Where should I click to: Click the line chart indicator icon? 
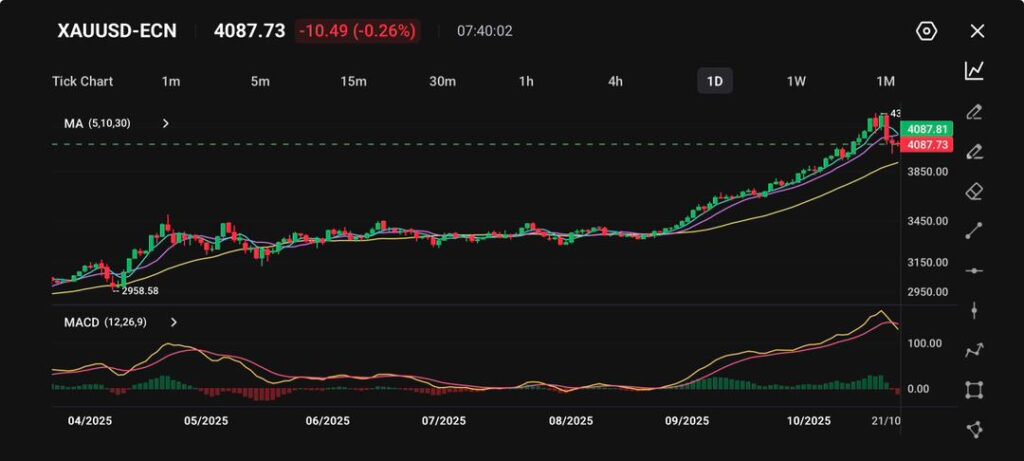pos(975,70)
